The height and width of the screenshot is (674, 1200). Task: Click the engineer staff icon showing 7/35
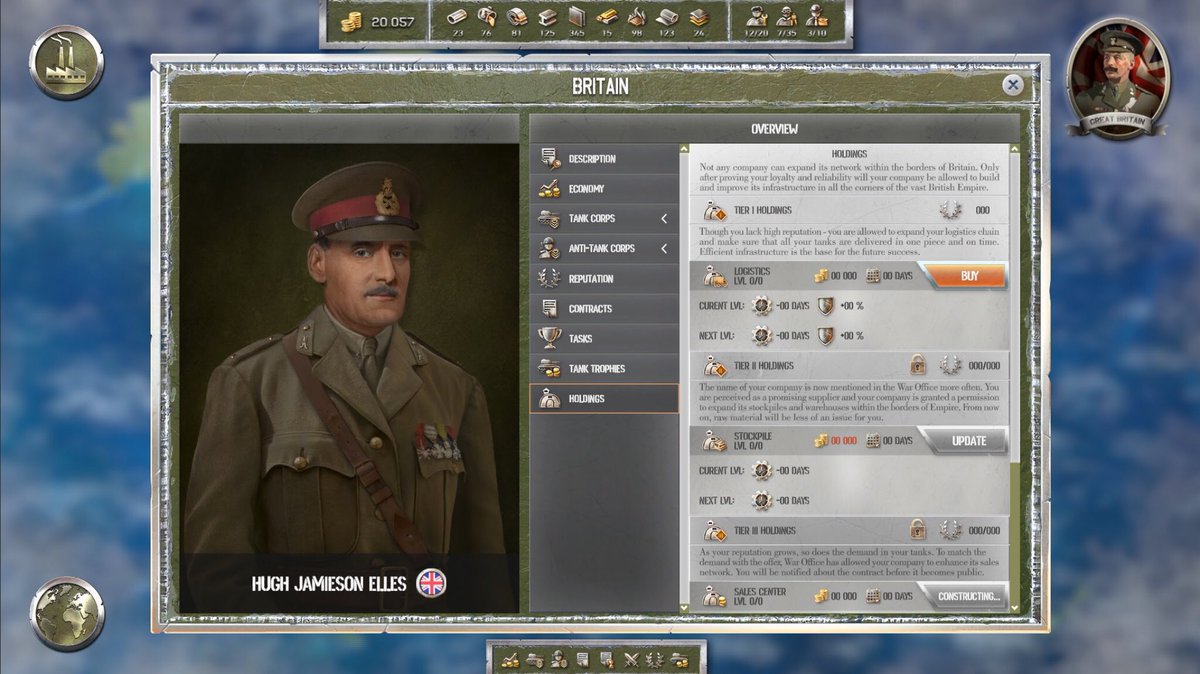tap(787, 16)
